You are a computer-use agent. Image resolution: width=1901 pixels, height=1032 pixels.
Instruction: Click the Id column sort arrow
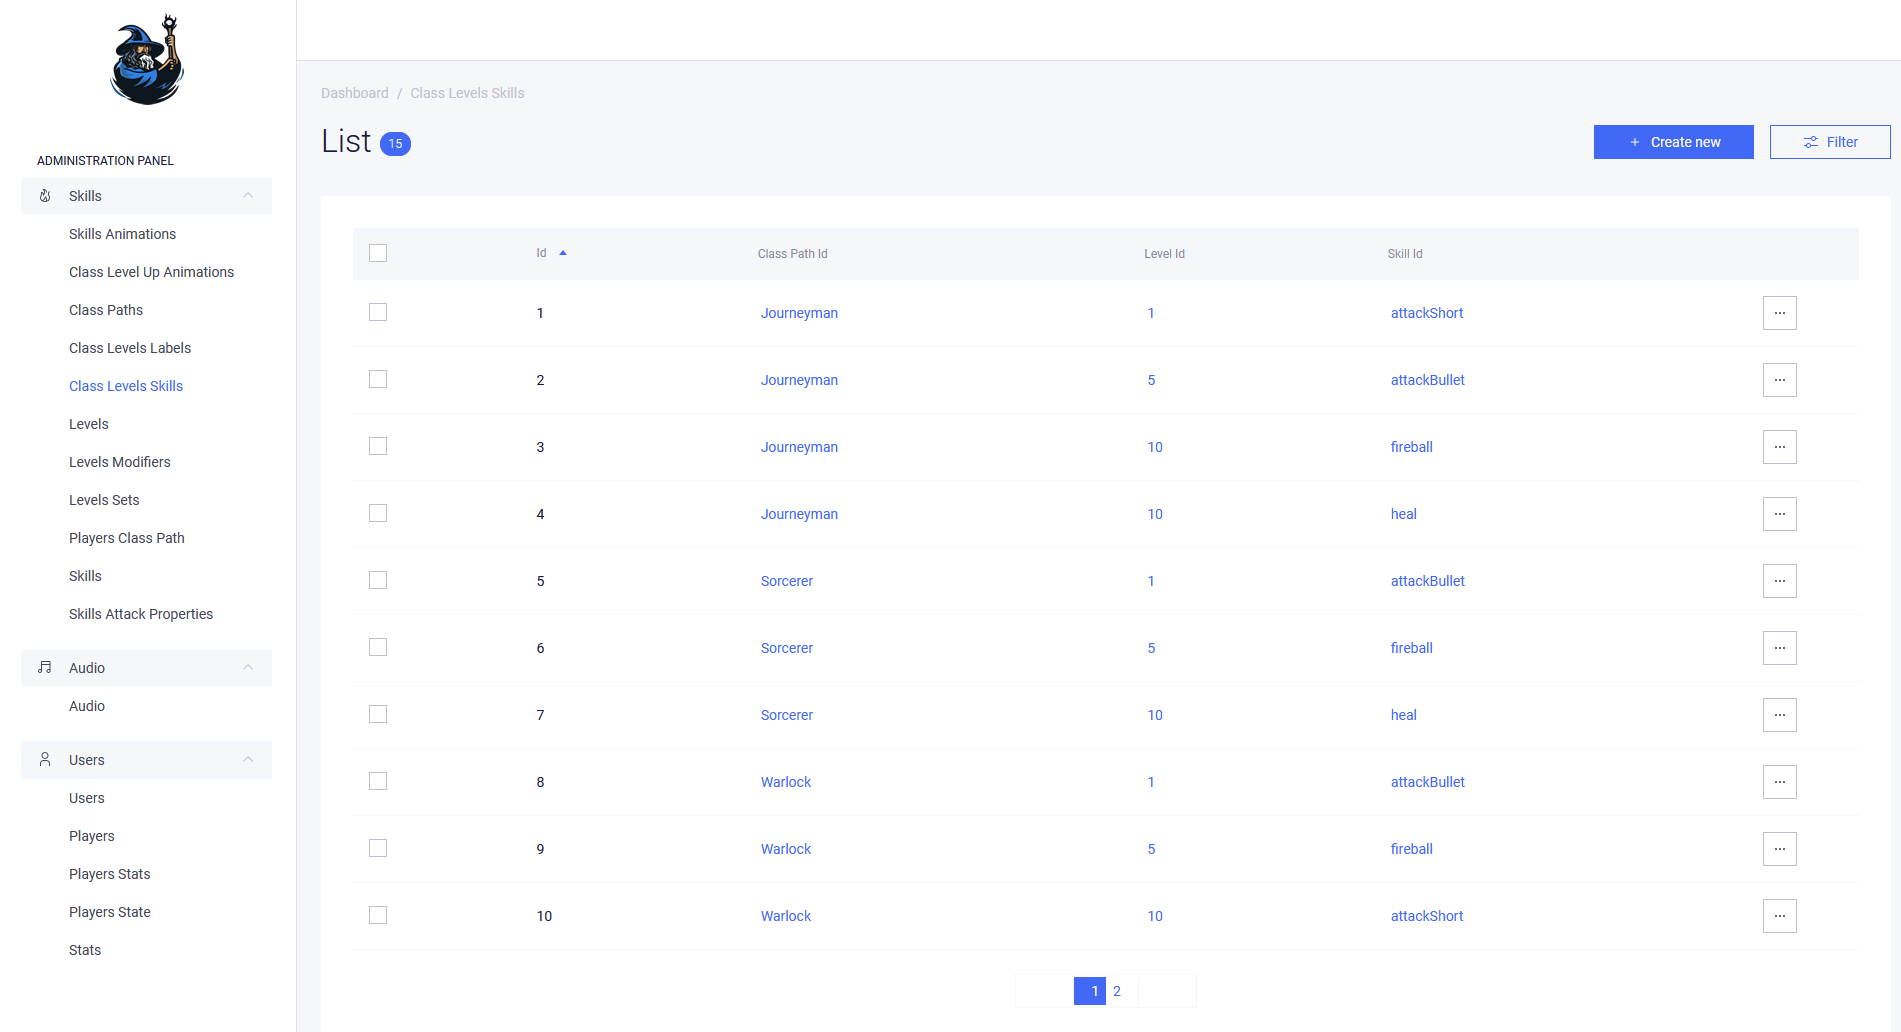(563, 253)
